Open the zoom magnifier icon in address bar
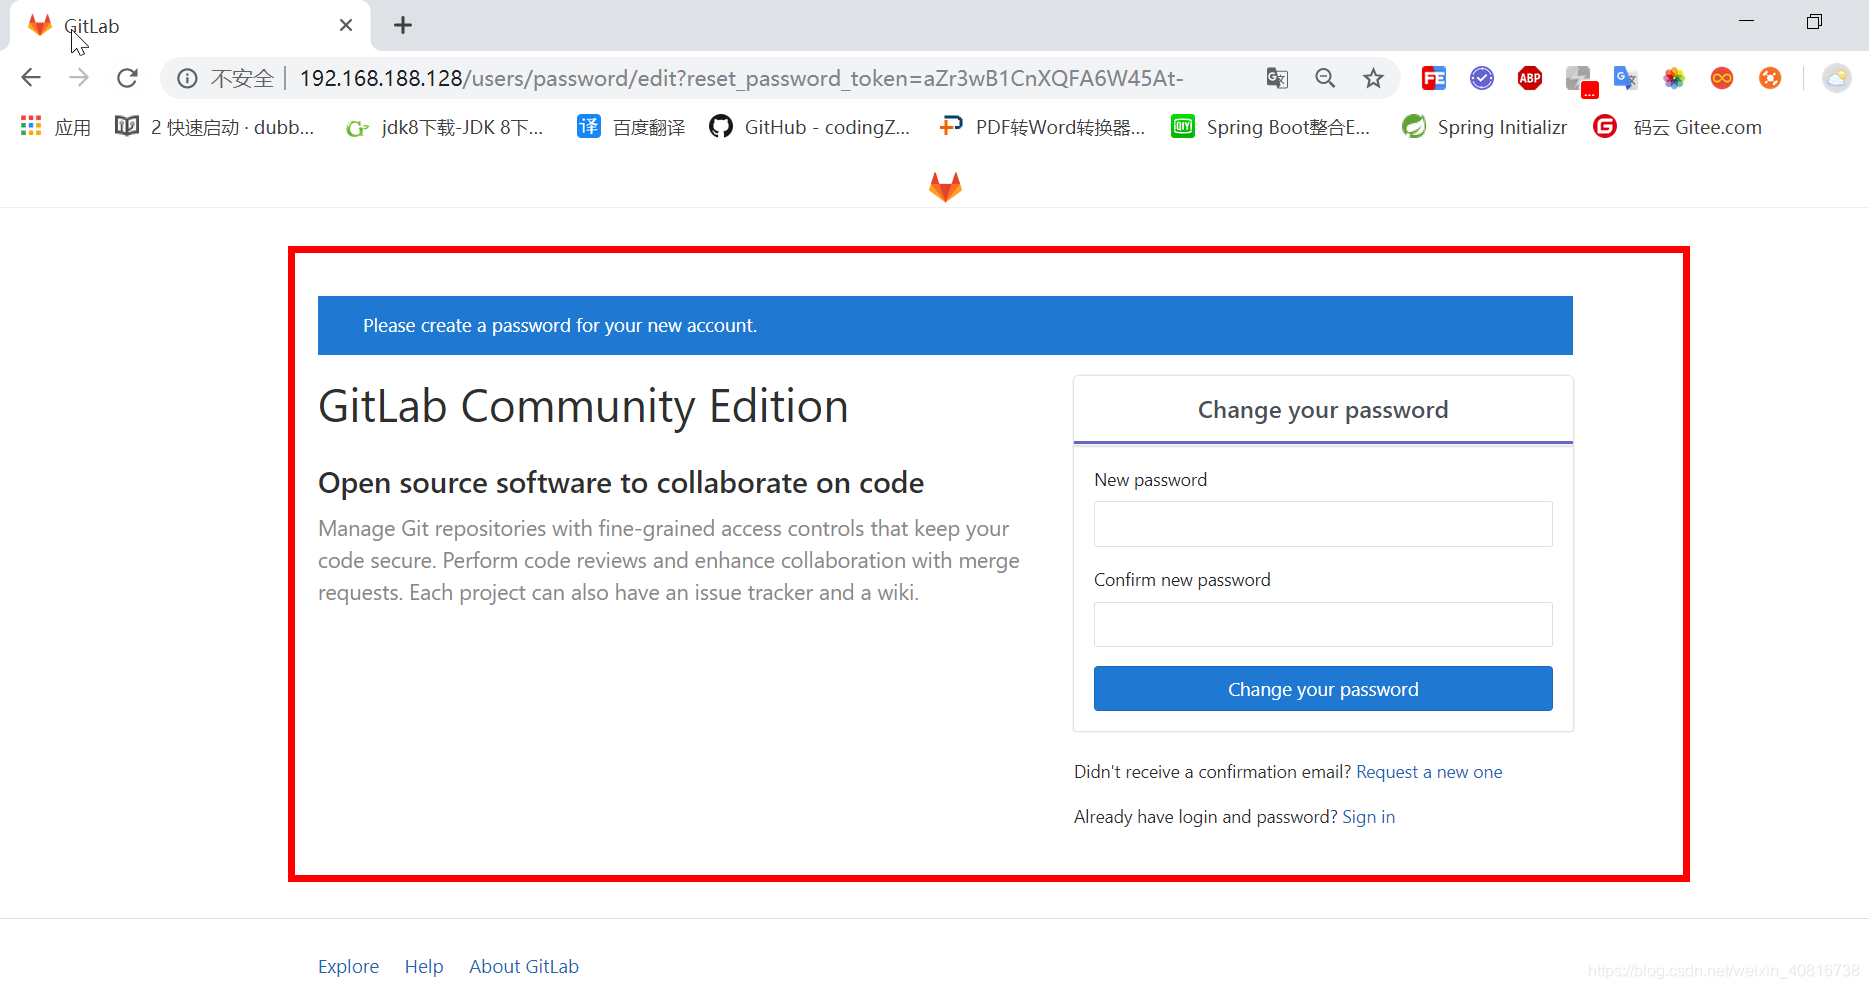The width and height of the screenshot is (1869, 989). point(1325,78)
